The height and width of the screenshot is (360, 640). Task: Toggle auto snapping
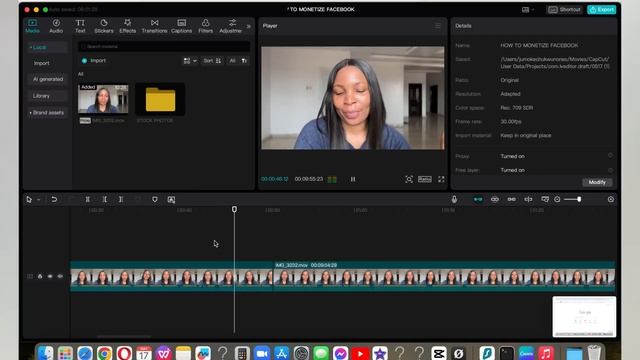[x=495, y=199]
